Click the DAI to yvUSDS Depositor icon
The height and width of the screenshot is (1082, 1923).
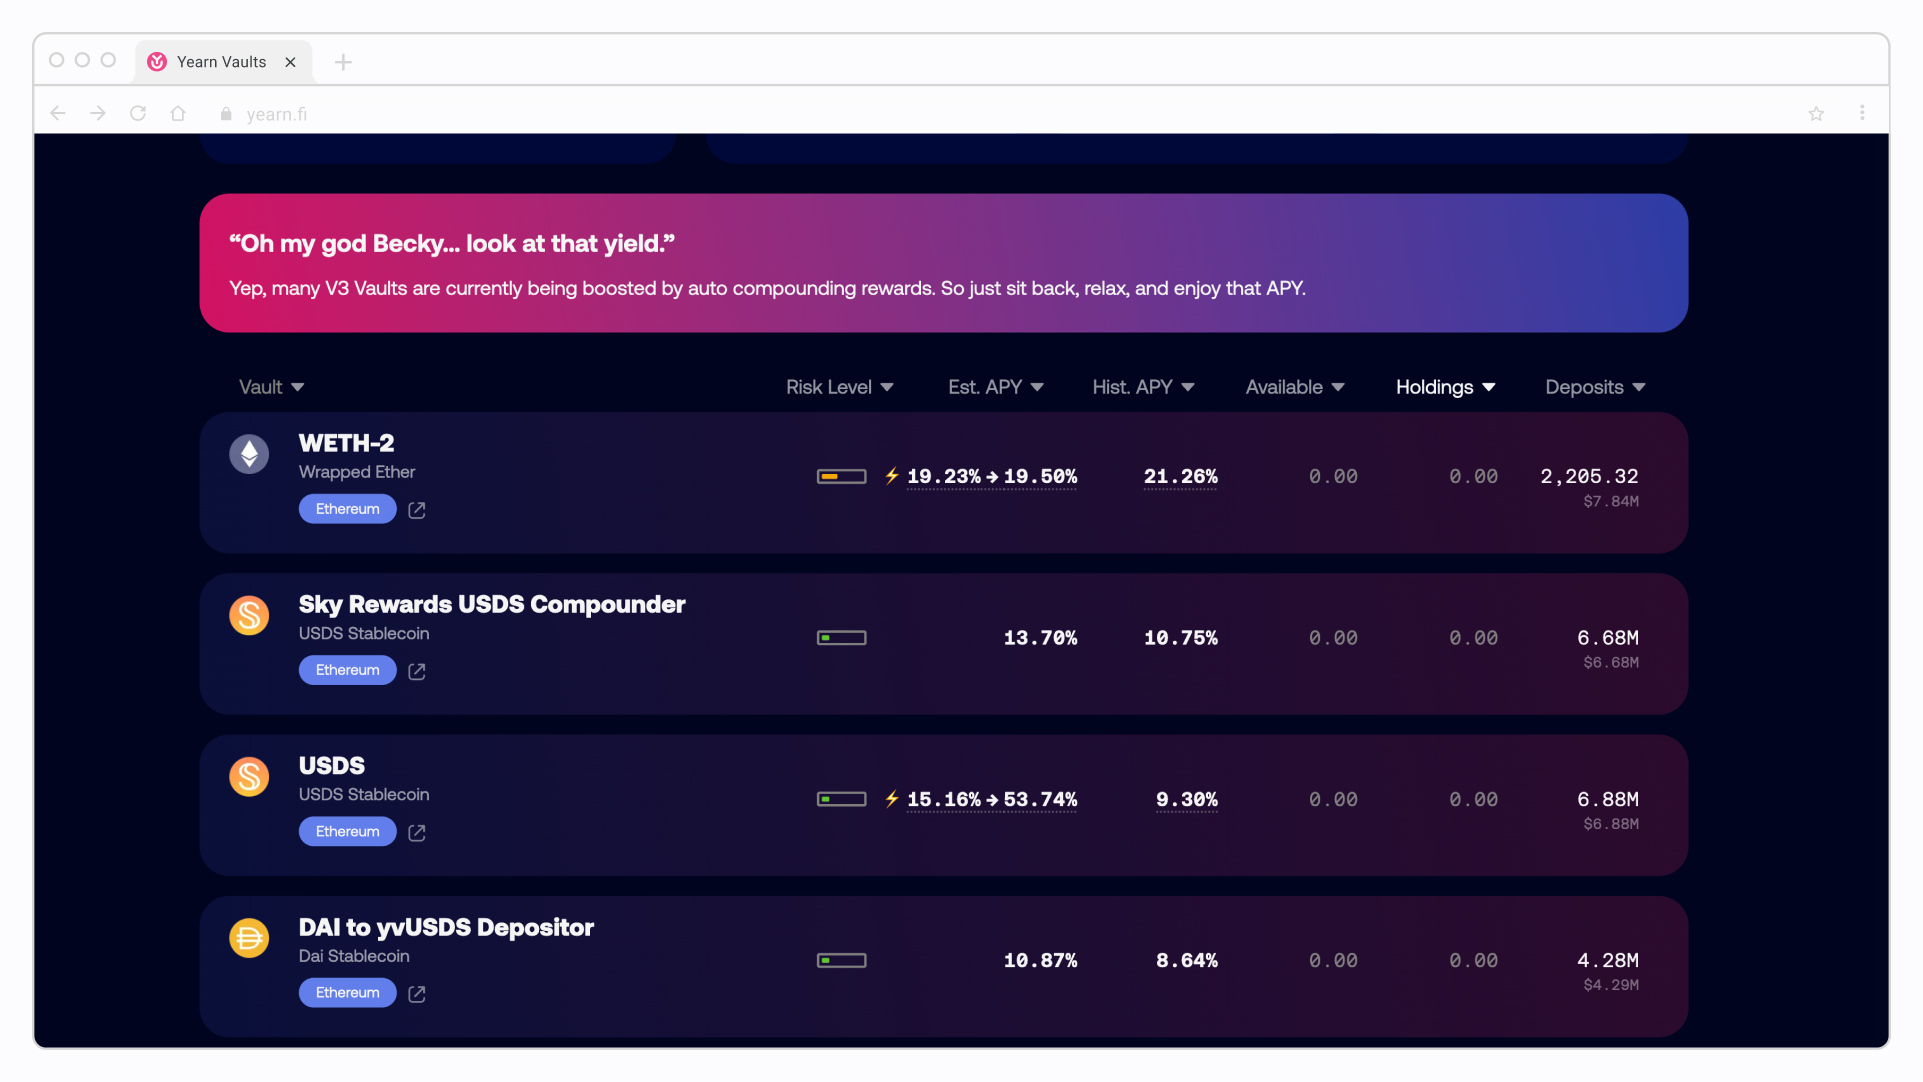[x=249, y=938]
